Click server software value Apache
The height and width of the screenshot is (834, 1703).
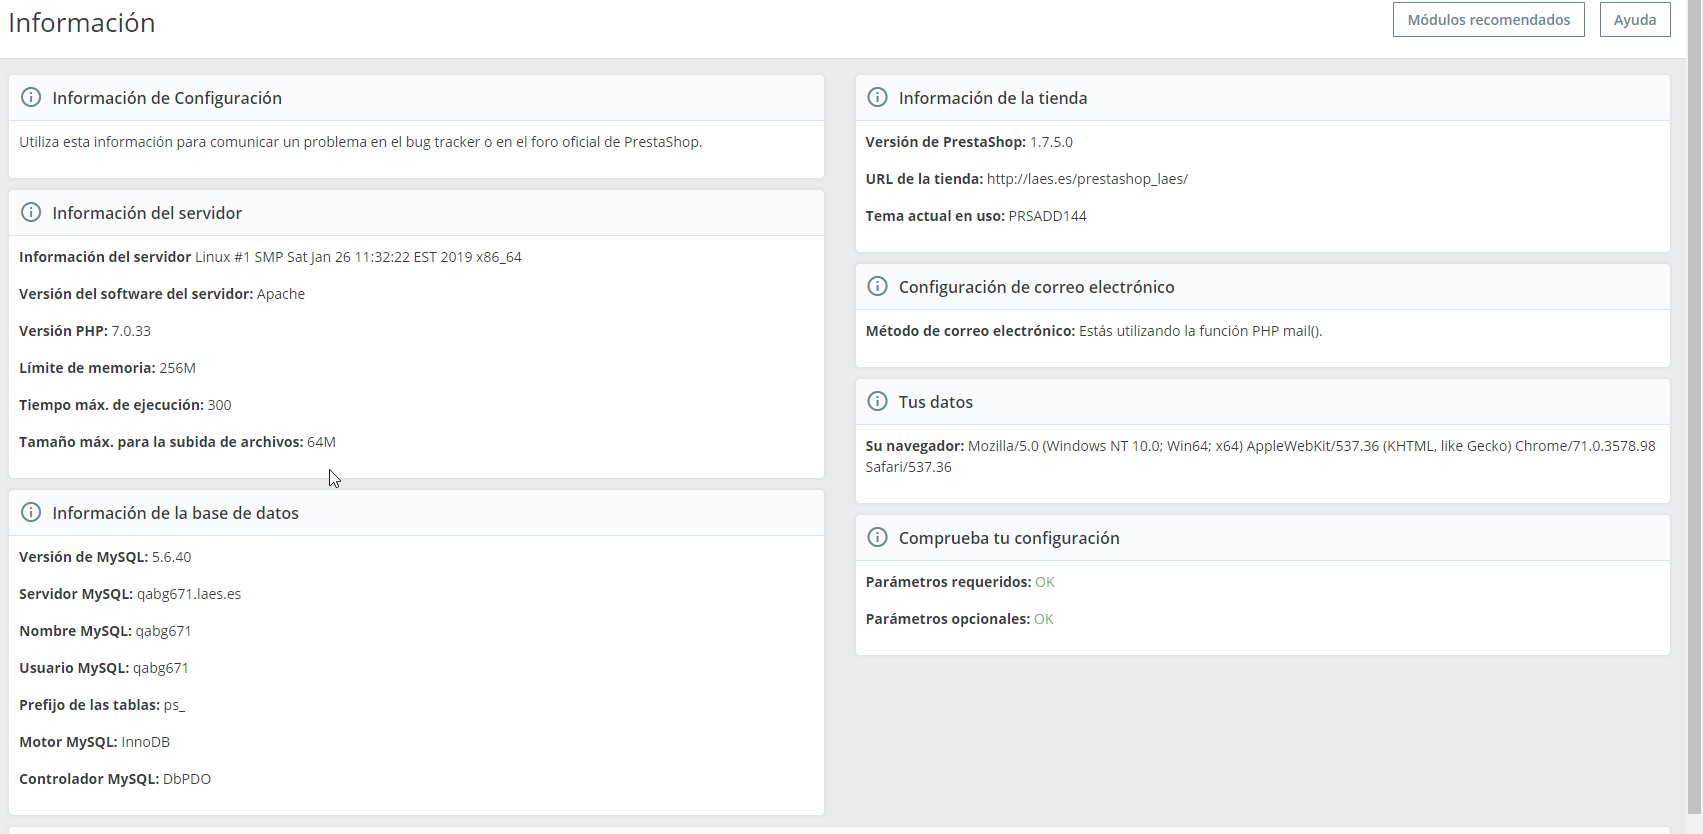(x=281, y=294)
